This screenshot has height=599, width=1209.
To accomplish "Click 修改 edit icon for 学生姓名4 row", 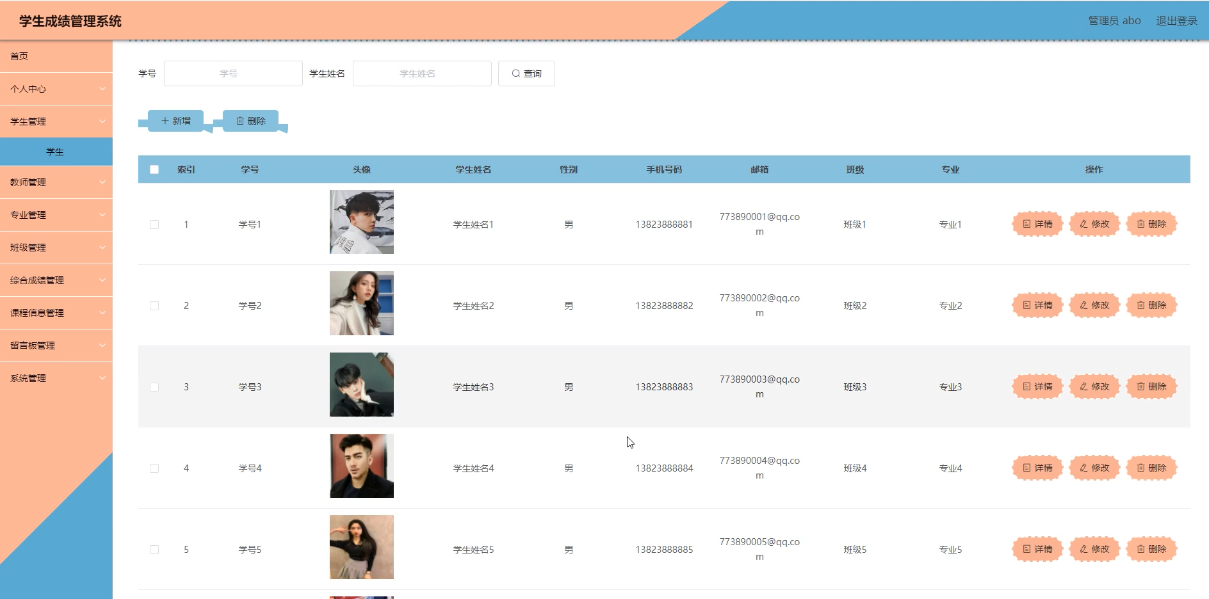I will (x=1084, y=468).
